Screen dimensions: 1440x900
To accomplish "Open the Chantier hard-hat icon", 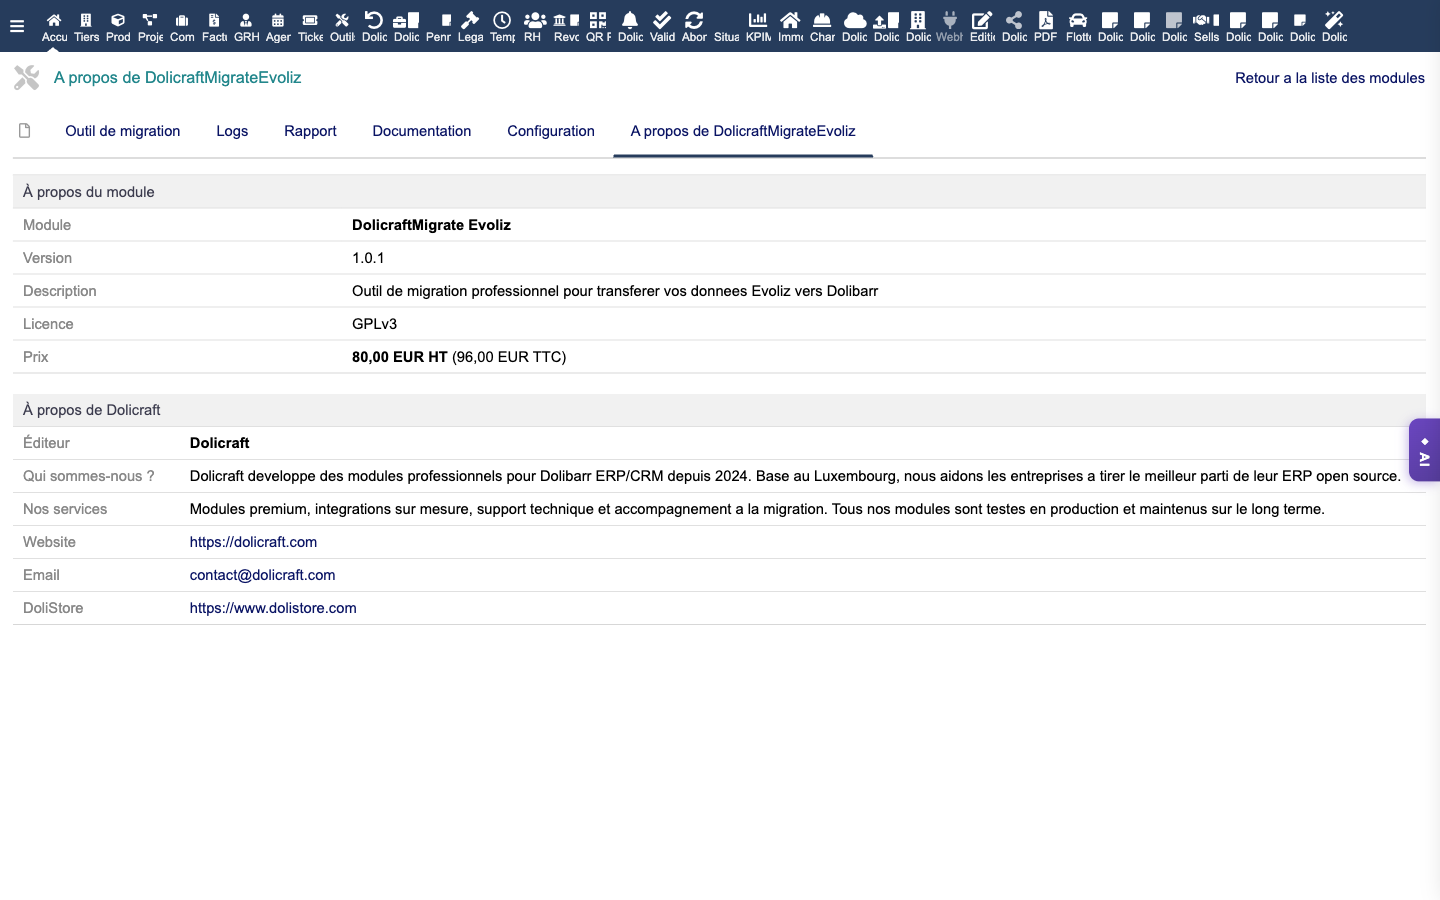I will pos(822,20).
